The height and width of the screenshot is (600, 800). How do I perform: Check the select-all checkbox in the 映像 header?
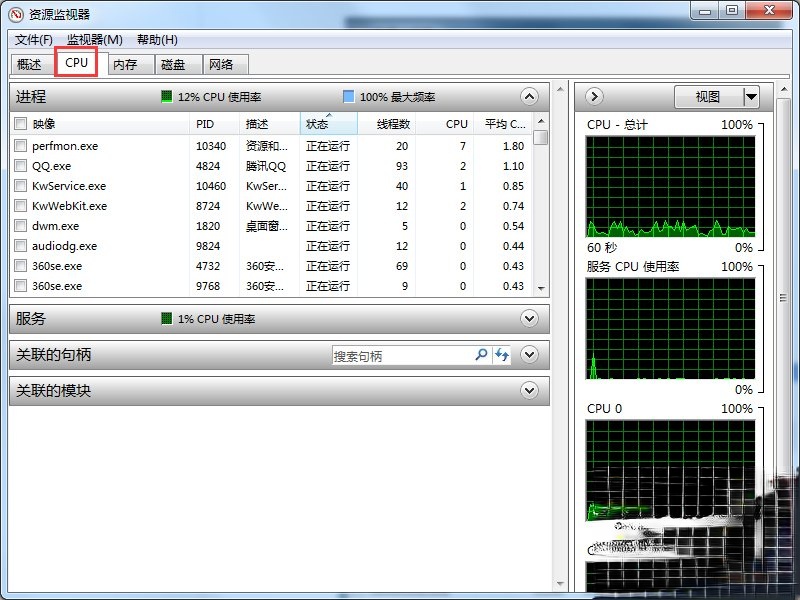click(21, 123)
